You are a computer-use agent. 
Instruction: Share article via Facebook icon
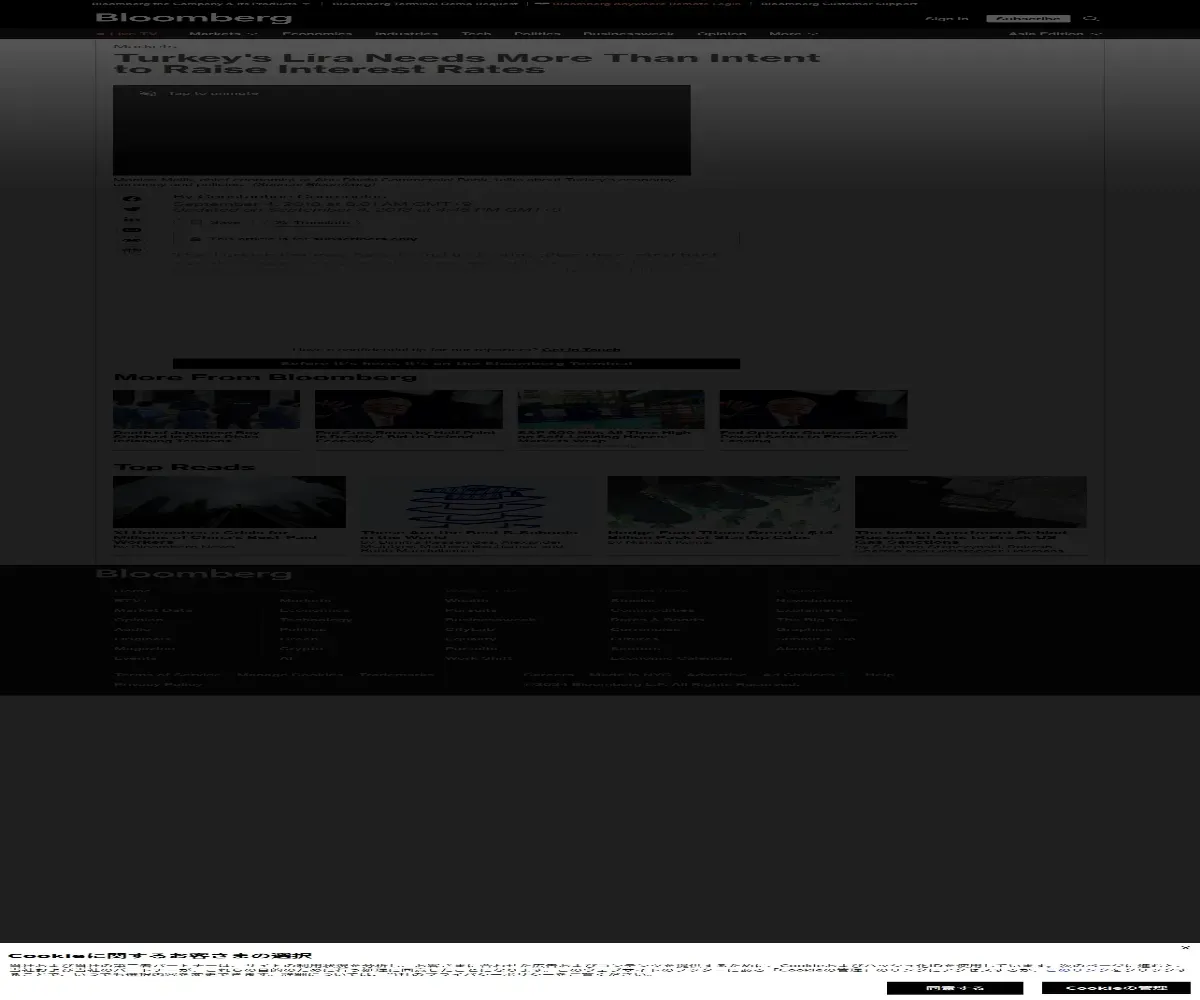coord(132,198)
